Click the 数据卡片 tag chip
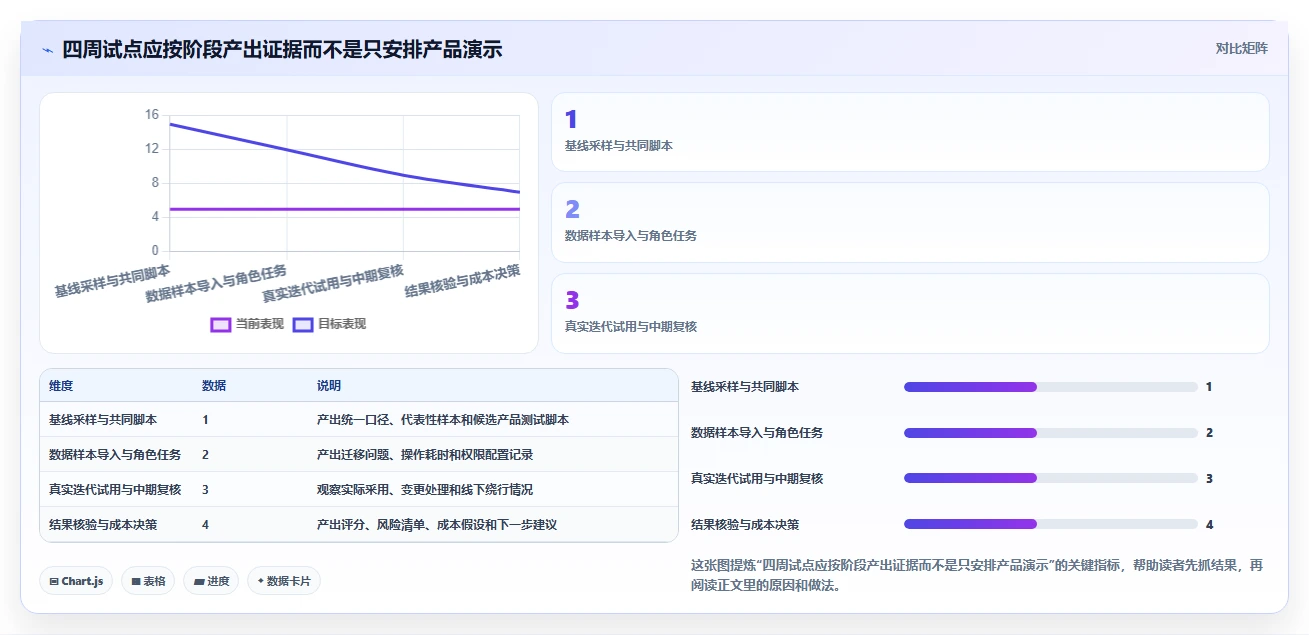Screen dimensions: 1309x635 click(x=284, y=581)
